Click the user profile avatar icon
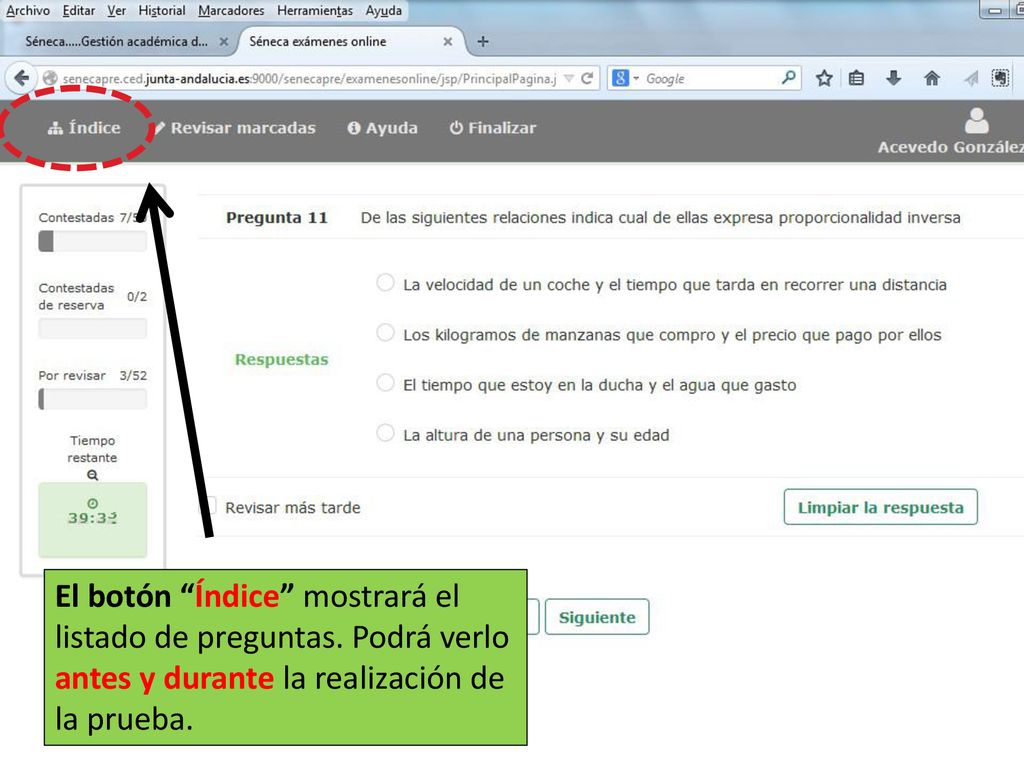This screenshot has width=1024, height=768. coord(977,121)
